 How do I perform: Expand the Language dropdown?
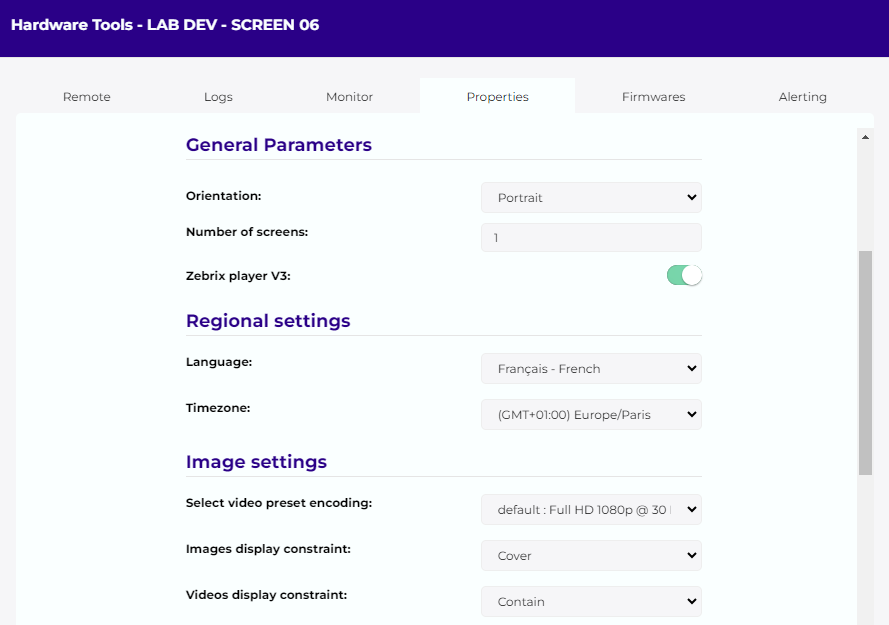click(591, 369)
